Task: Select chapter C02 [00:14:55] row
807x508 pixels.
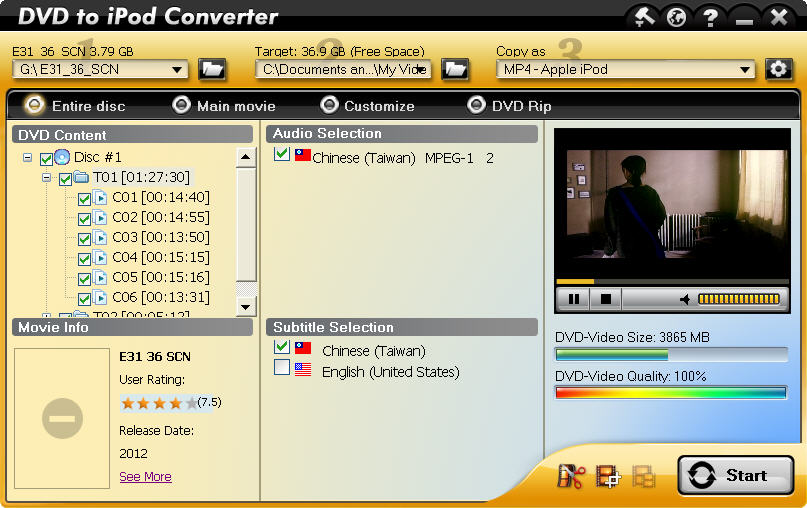Action: [x=161, y=218]
